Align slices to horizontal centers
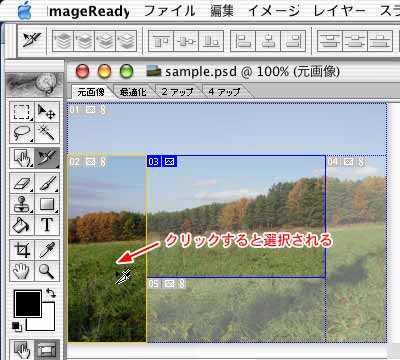Viewport: 400px width, 360px height. 268,41
